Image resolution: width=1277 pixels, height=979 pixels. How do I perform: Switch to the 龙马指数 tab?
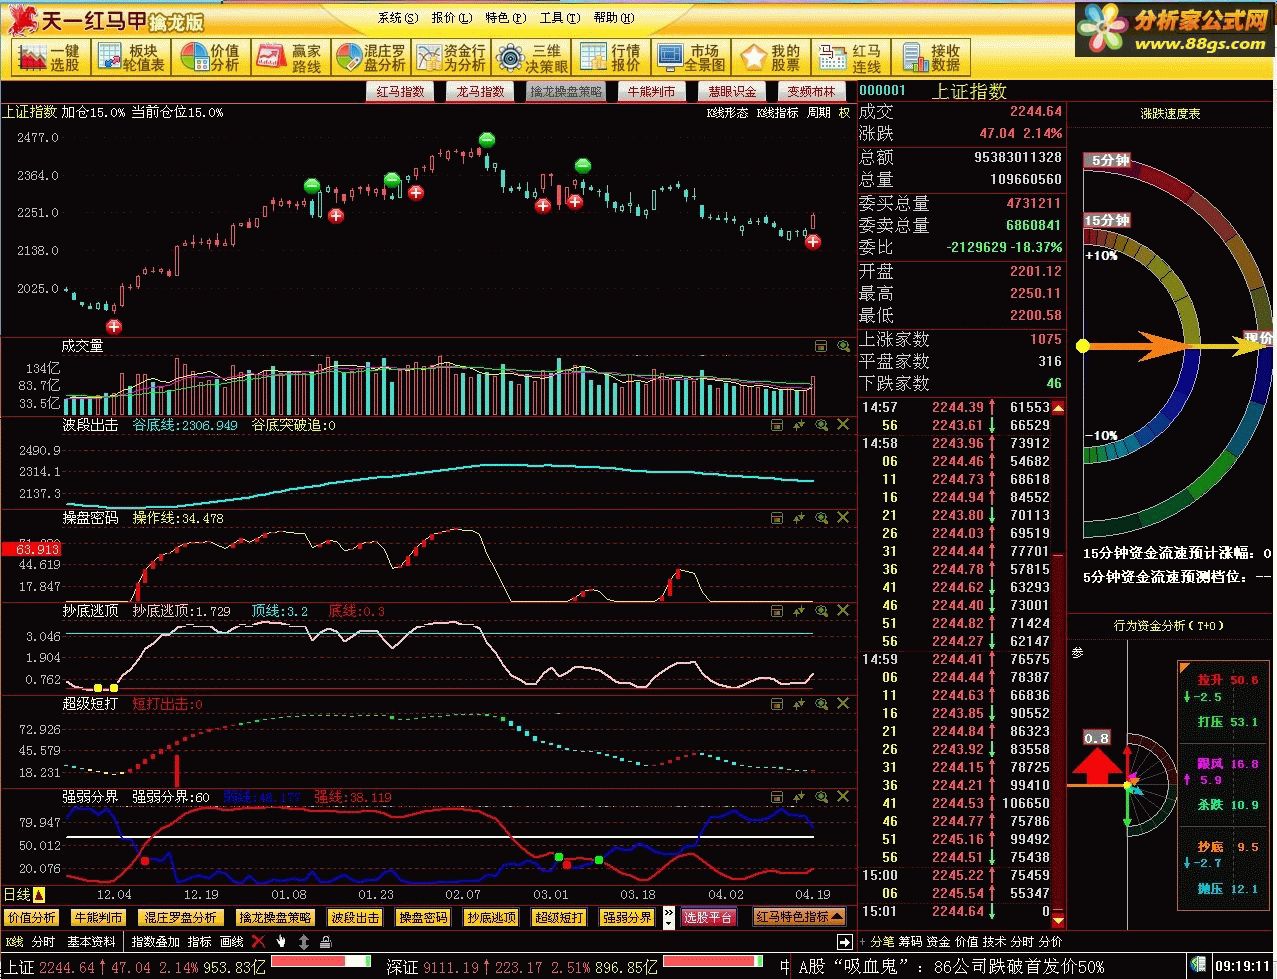pos(481,91)
